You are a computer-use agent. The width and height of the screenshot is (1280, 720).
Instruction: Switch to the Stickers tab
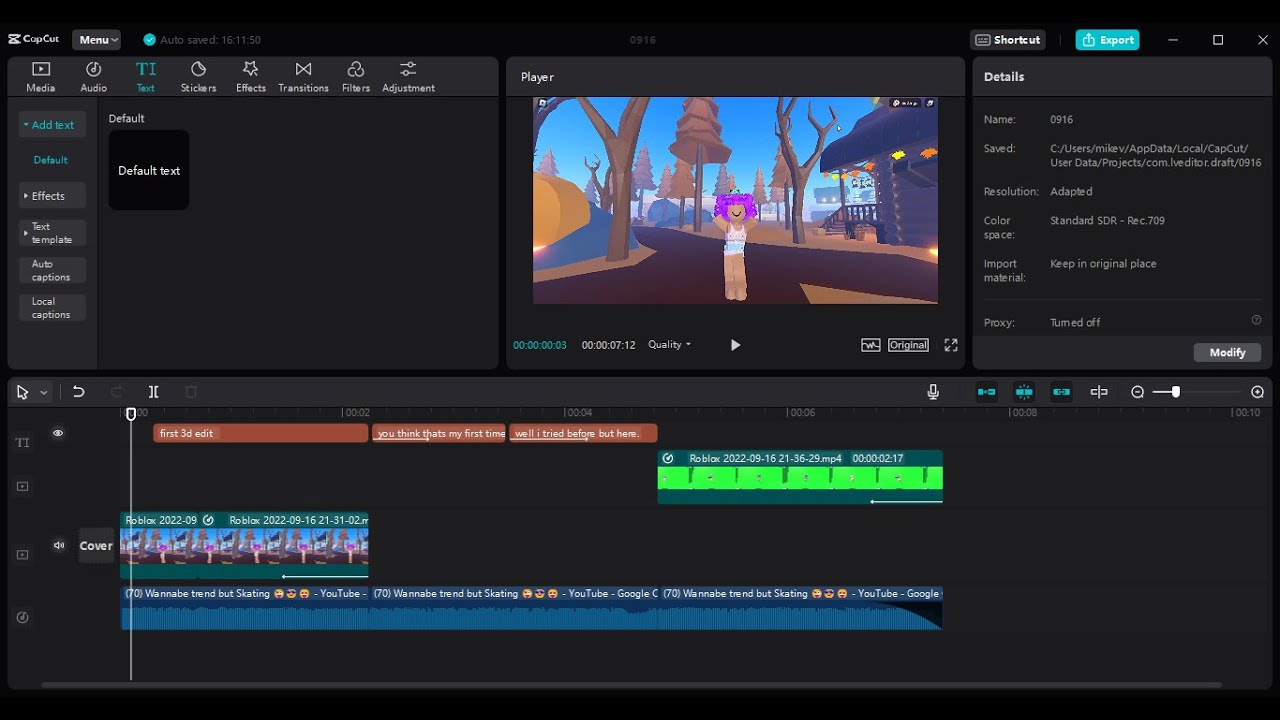coord(198,77)
